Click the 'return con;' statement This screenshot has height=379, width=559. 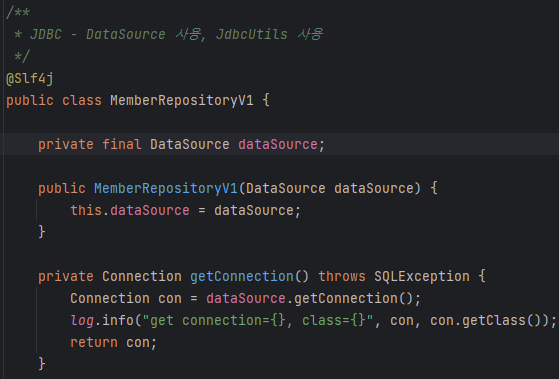(113, 342)
